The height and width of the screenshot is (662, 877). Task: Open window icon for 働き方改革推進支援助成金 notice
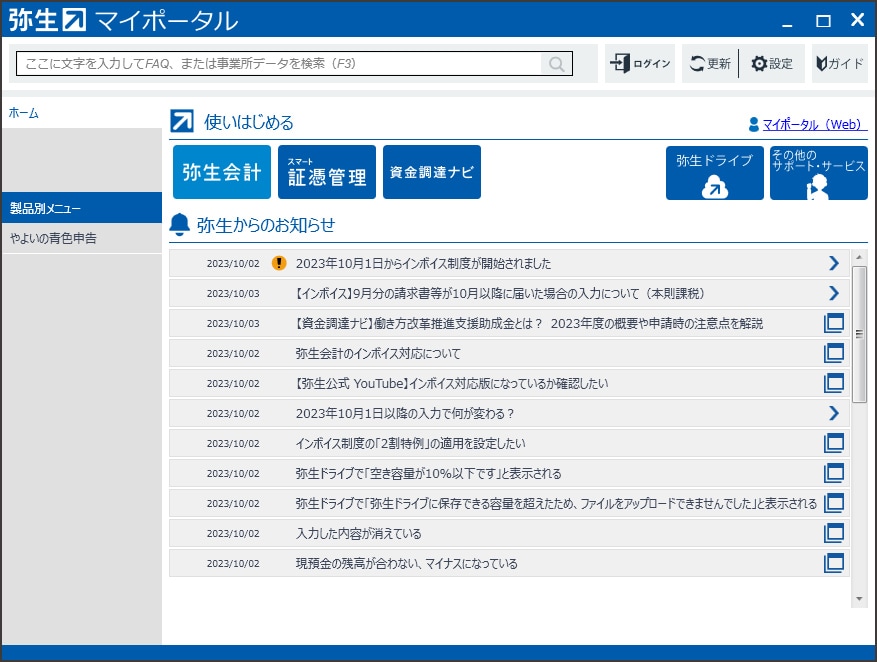(x=833, y=323)
